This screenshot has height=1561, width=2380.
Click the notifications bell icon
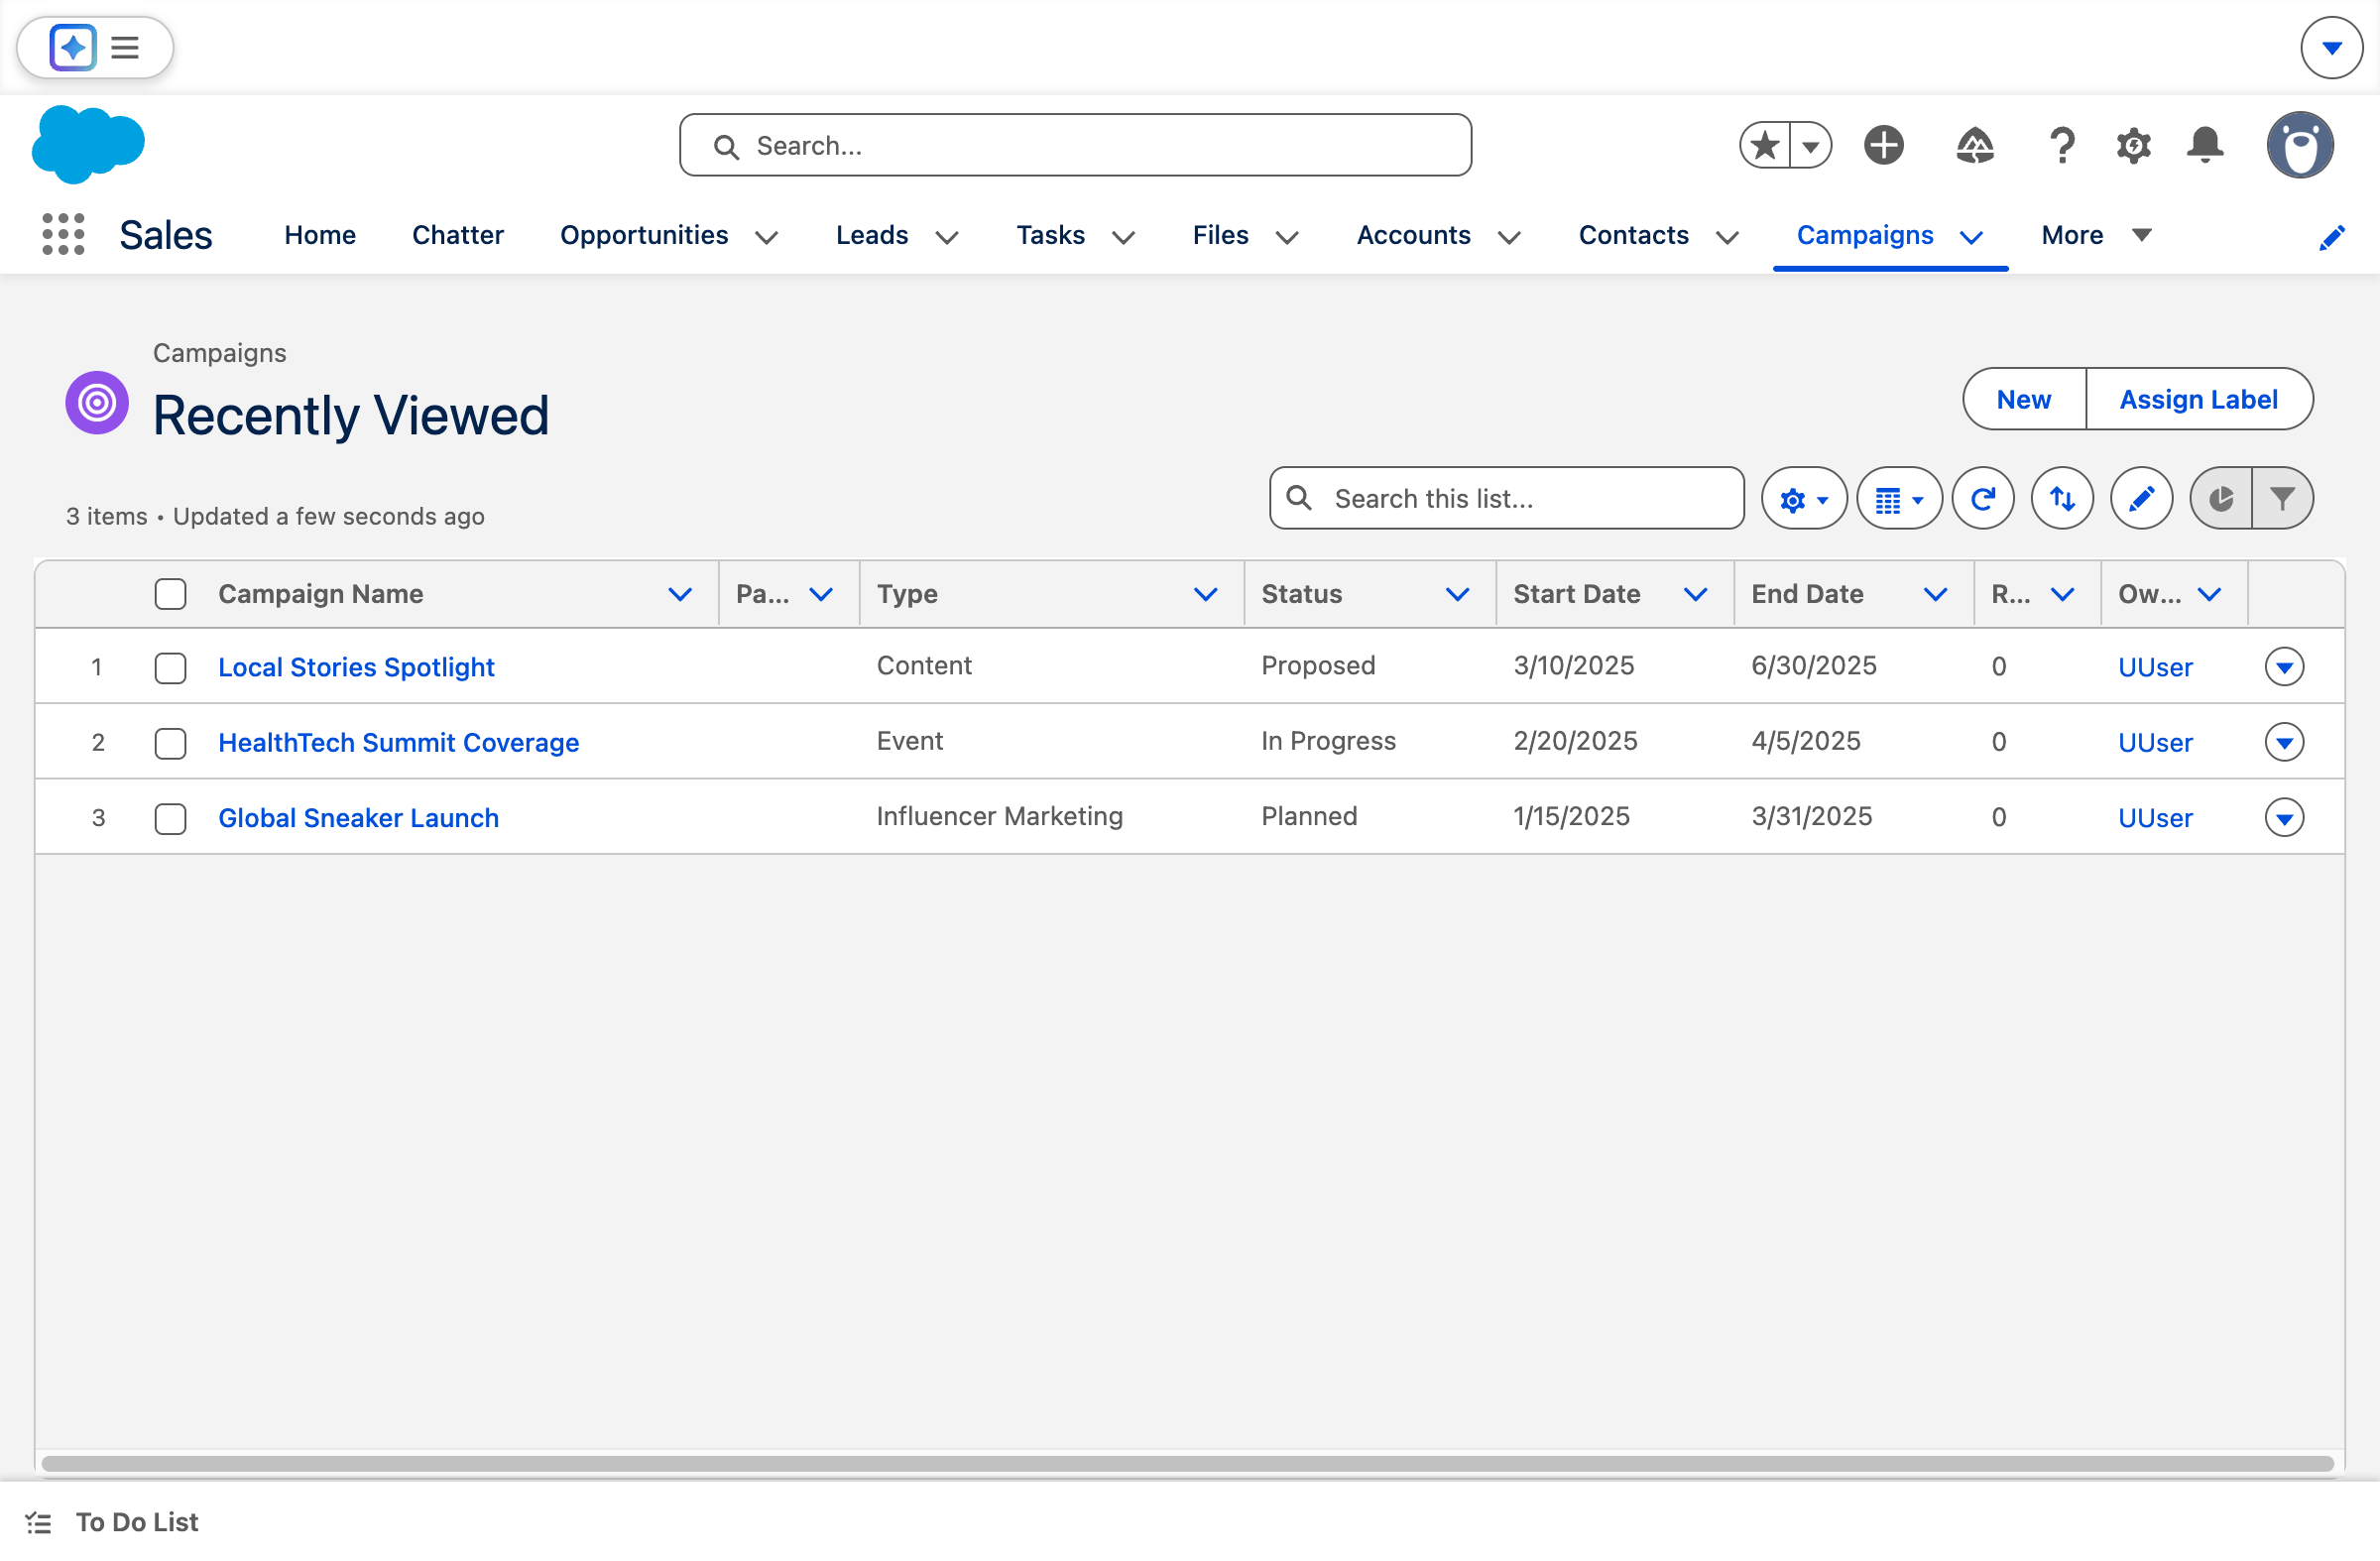[x=2205, y=146]
